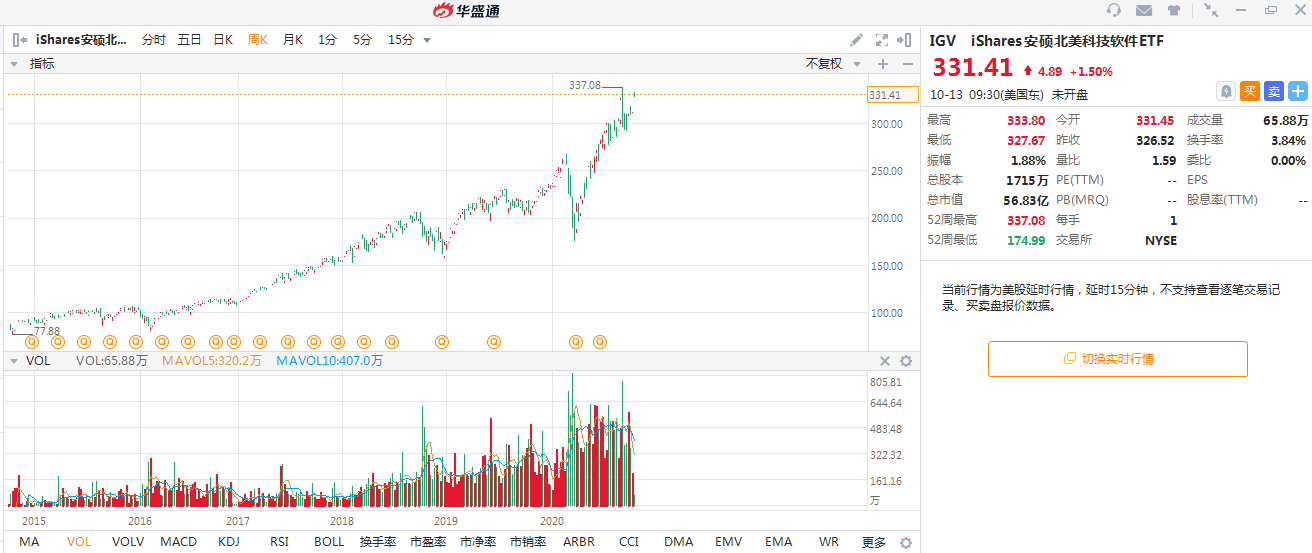Zoom in chart with plus button
The height and width of the screenshot is (553, 1312).
coord(883,63)
